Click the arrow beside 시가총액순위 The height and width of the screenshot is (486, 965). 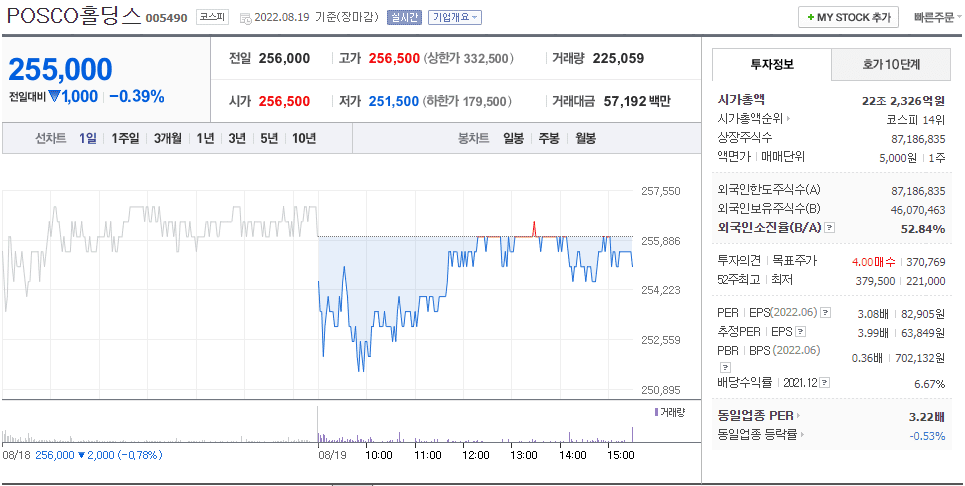tap(788, 119)
